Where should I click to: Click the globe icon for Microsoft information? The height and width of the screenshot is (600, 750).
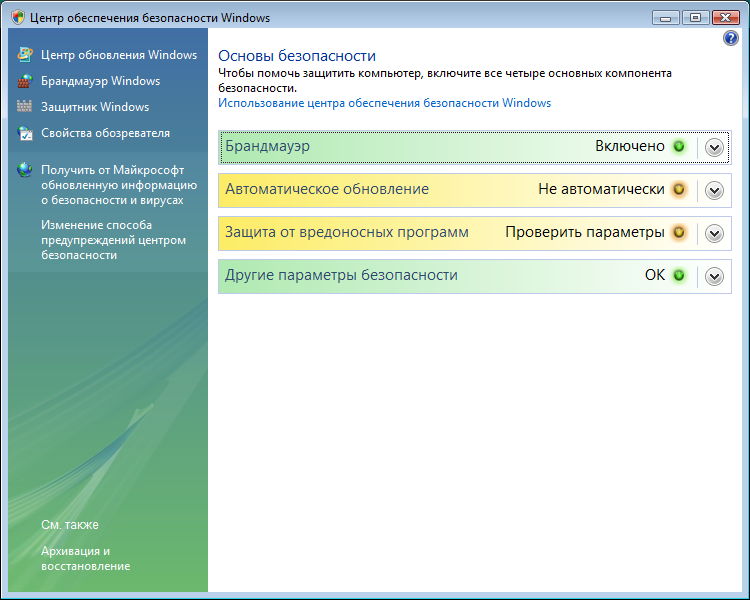[25, 170]
